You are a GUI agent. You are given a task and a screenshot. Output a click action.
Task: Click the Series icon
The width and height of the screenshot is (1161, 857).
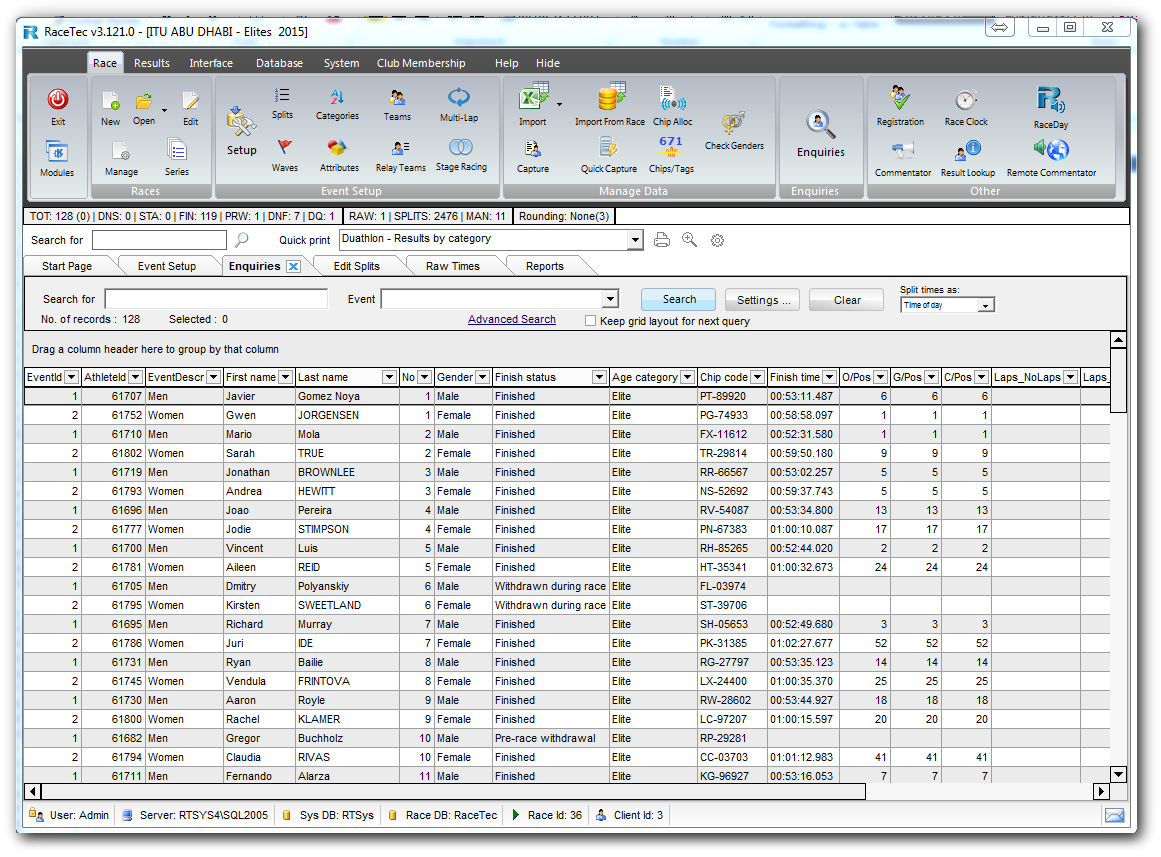point(176,150)
